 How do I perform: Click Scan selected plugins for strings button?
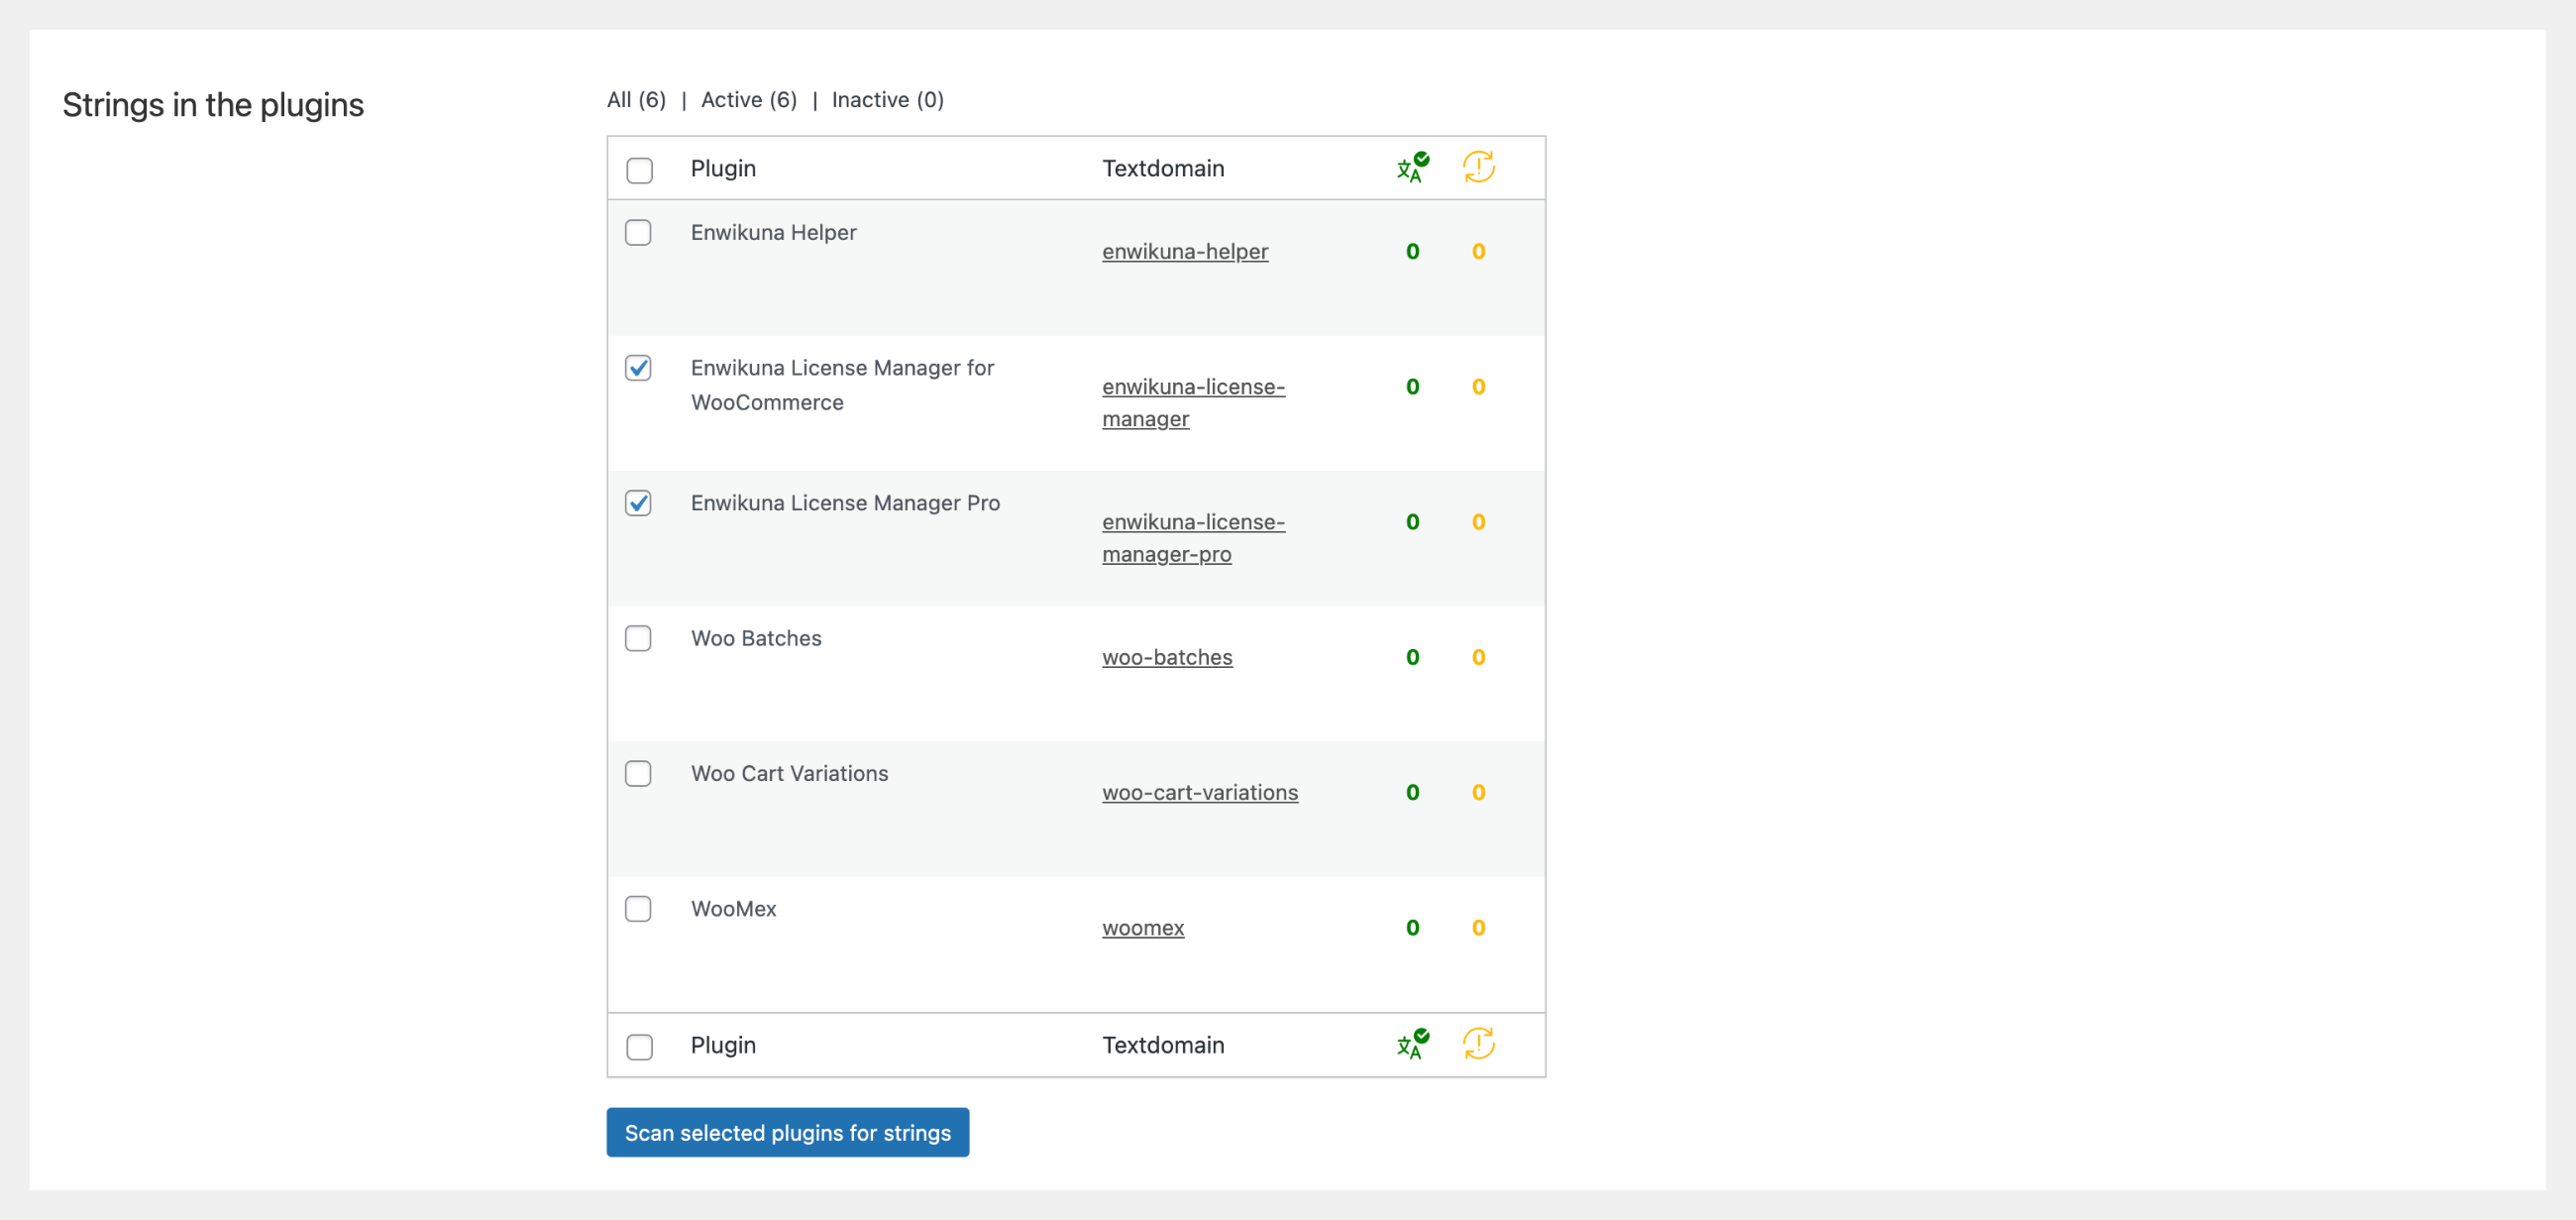coord(788,1132)
